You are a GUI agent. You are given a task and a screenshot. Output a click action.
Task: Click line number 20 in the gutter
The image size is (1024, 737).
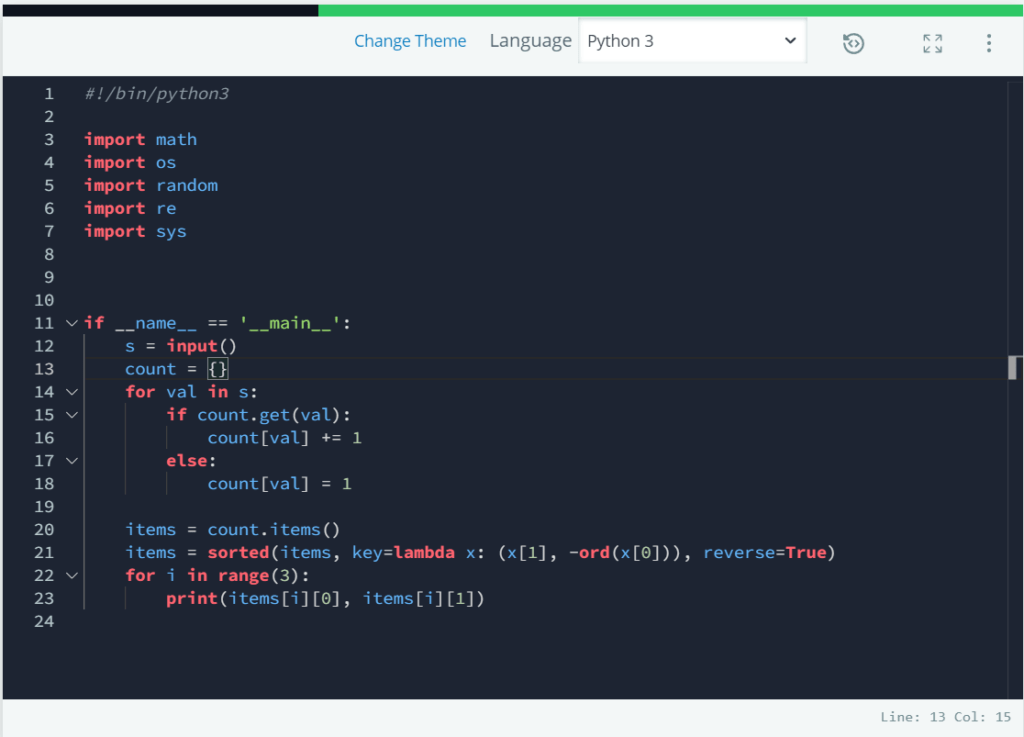[44, 529]
